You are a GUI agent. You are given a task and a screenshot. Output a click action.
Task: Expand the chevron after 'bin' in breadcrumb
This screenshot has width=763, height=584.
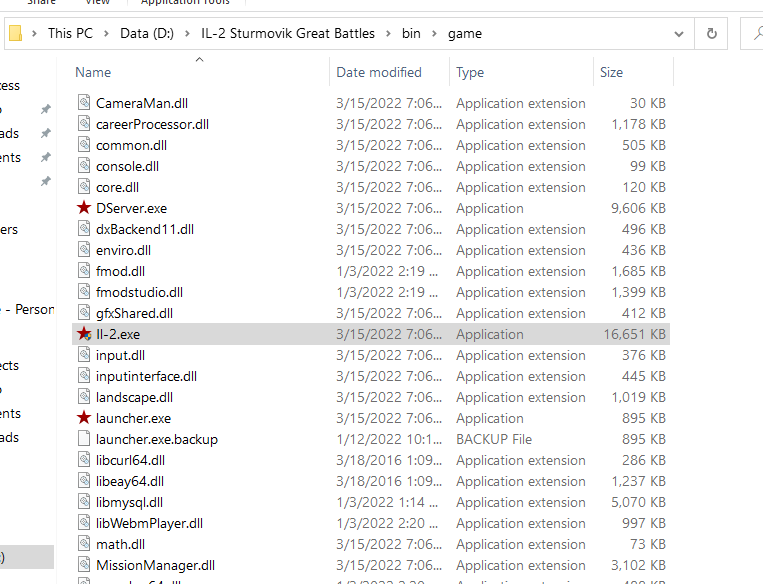tap(434, 33)
